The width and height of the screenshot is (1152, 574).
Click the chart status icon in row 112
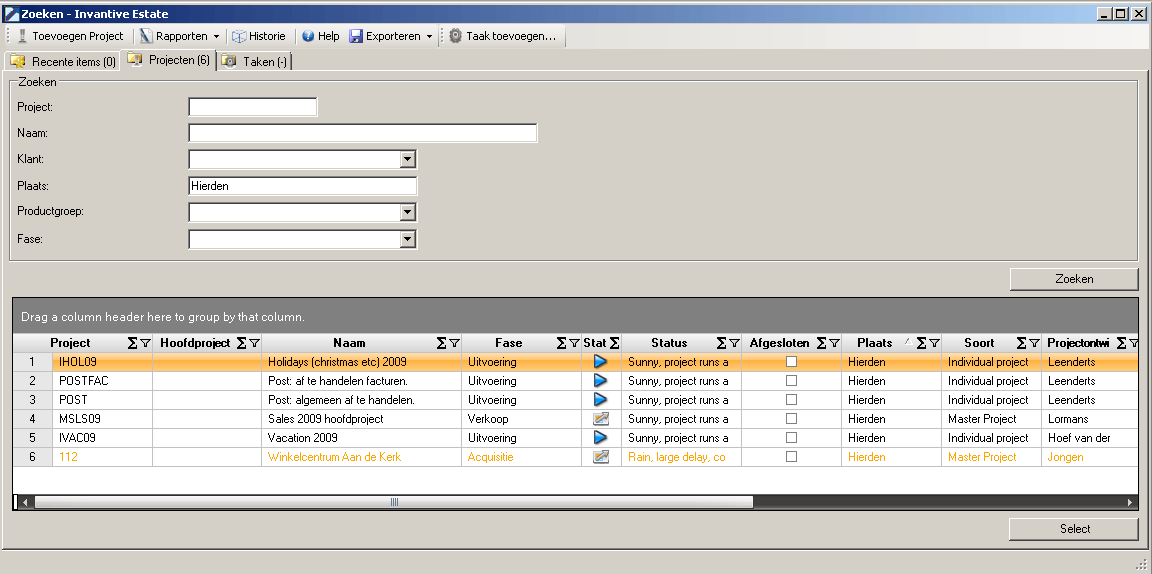pos(600,456)
